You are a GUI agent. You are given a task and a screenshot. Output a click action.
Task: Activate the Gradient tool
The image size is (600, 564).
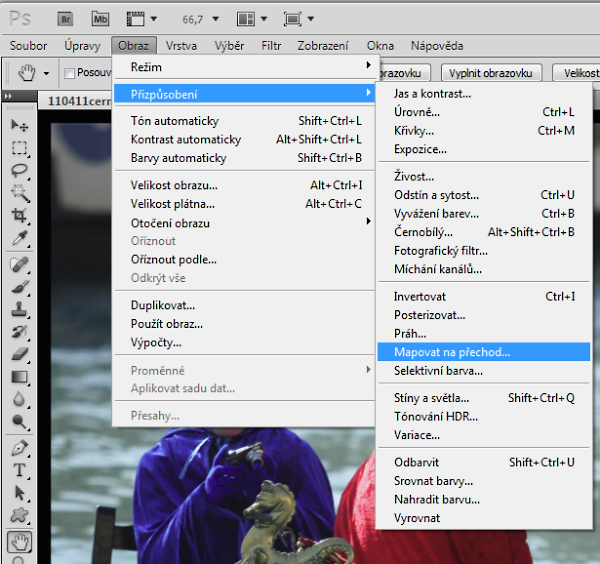coord(19,377)
